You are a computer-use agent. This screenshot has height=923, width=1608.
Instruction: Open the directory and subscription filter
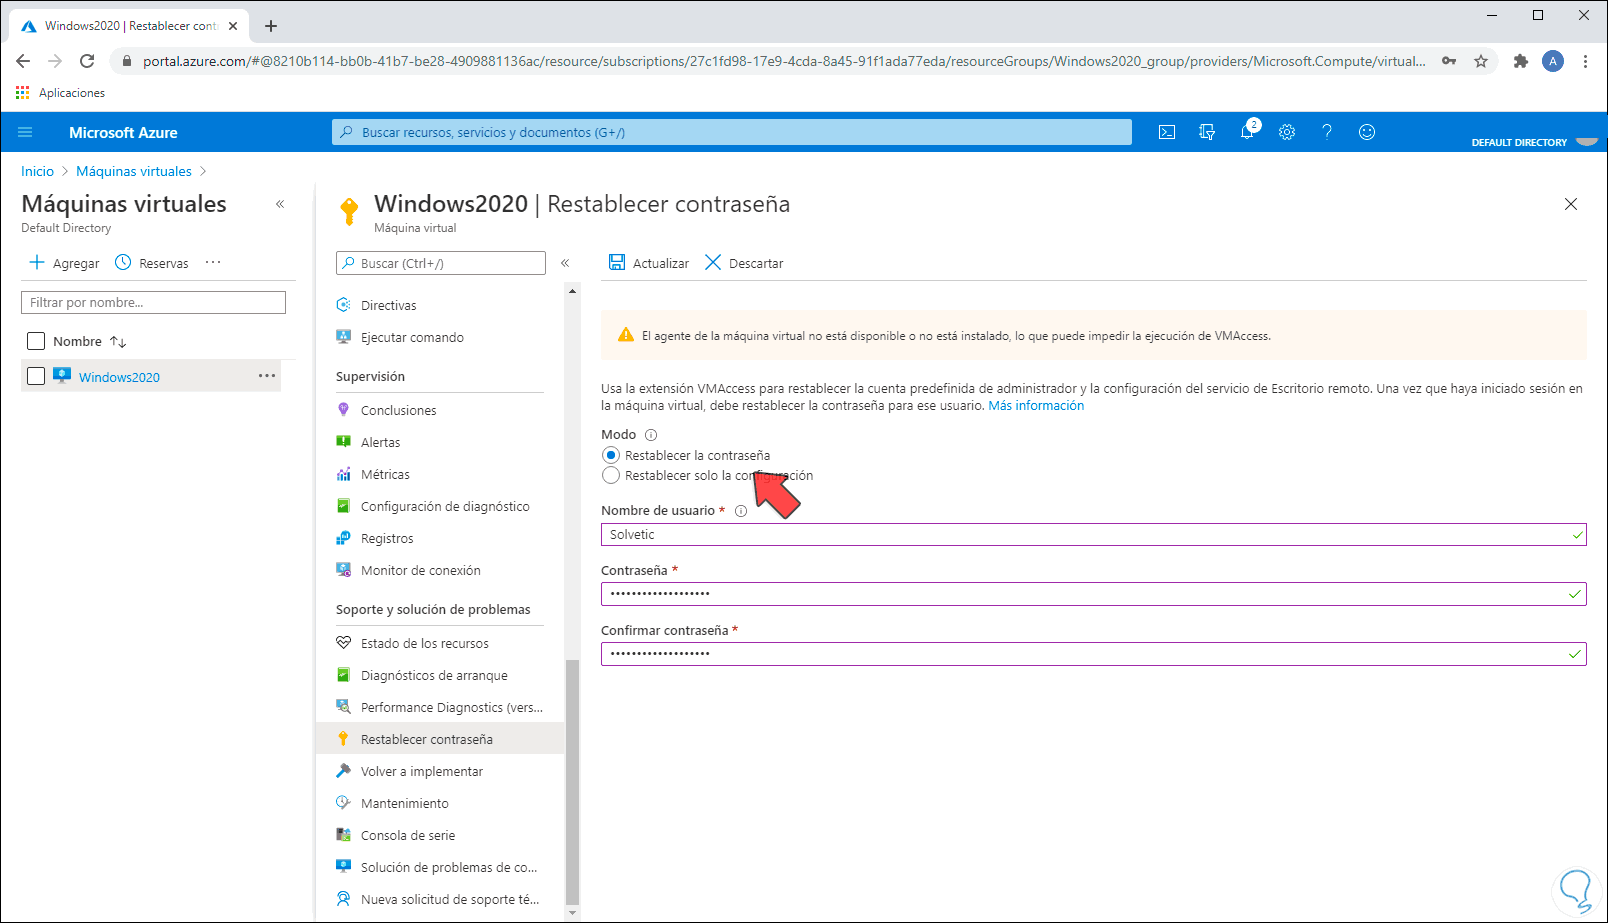pos(1207,132)
